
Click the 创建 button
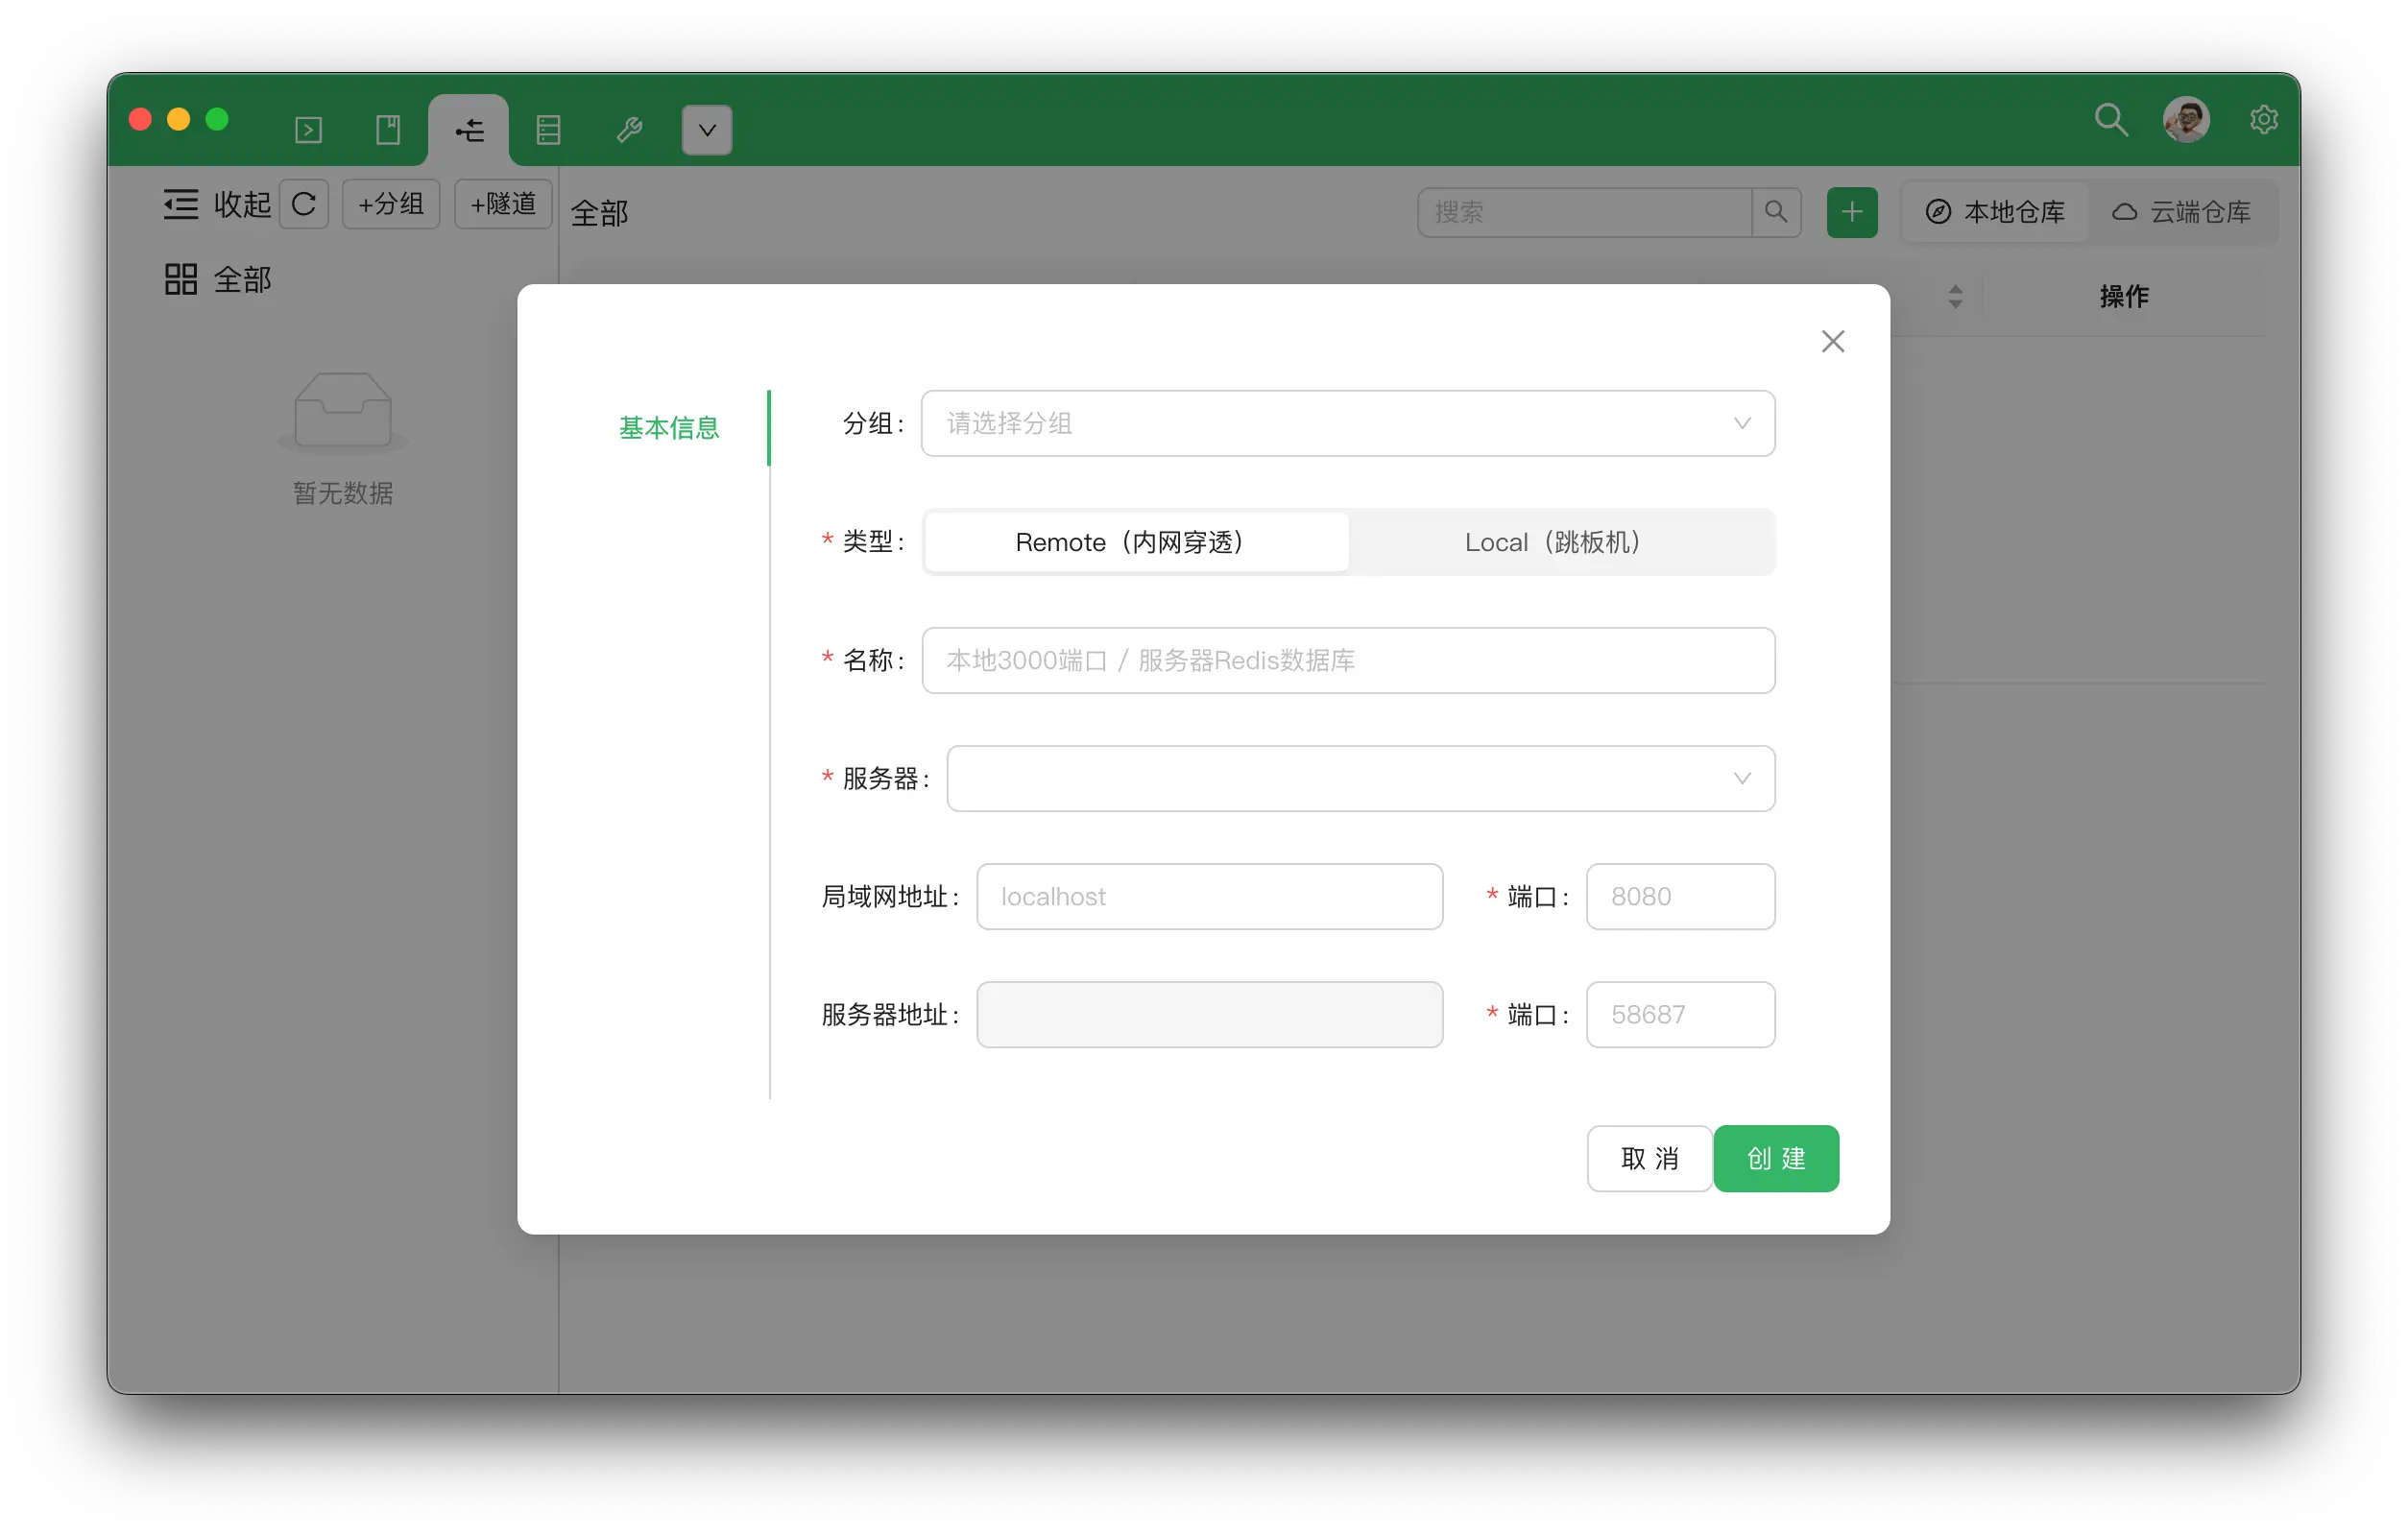click(1776, 1158)
